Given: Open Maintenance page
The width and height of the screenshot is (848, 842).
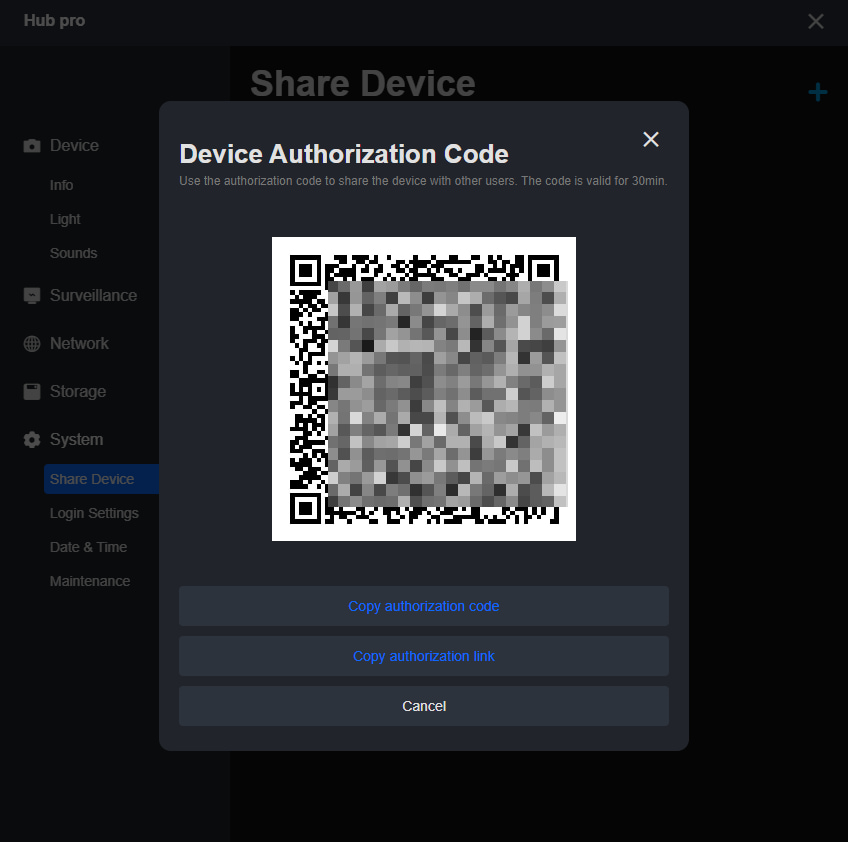Looking at the screenshot, I should (x=90, y=581).
